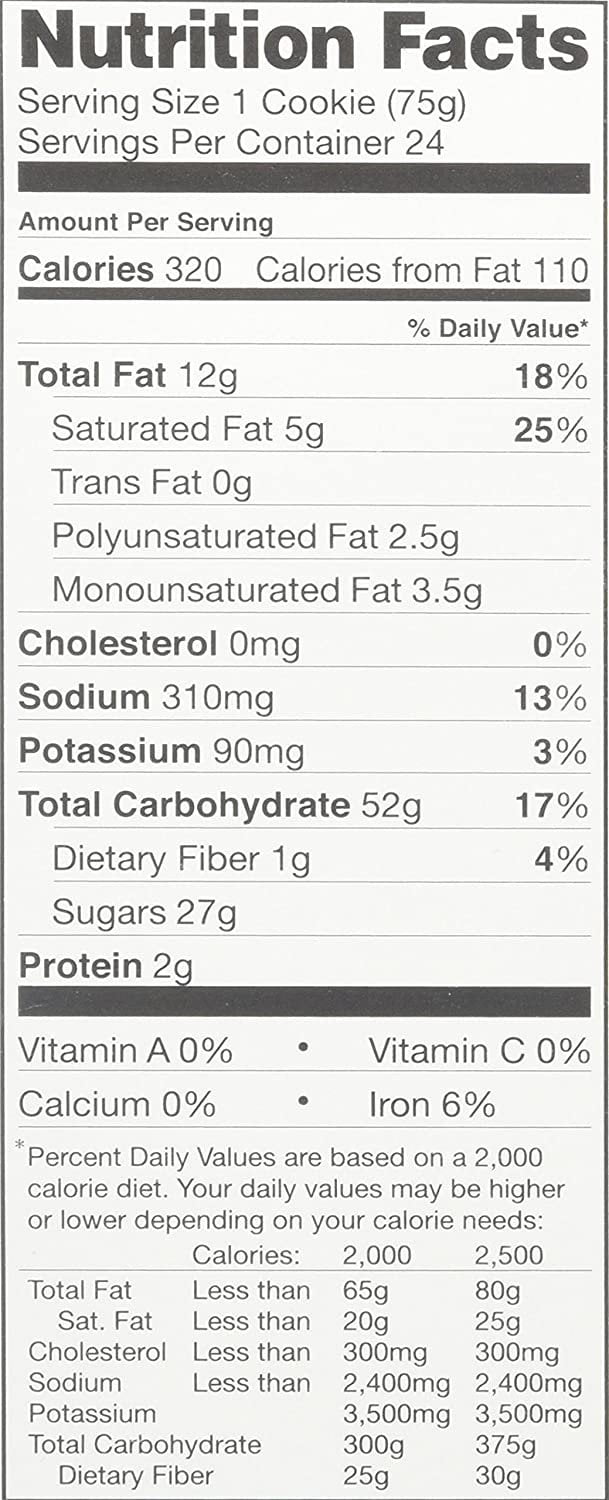The image size is (609, 1500).
Task: Click the Vitamin C 0% entry
Action: [479, 1051]
